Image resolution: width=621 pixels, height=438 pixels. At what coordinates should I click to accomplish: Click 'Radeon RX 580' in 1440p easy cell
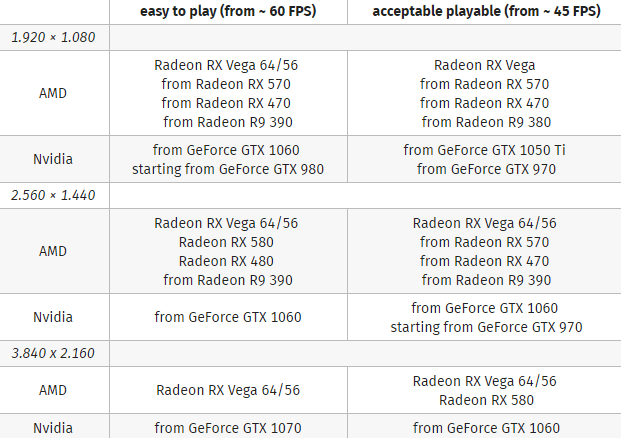point(226,242)
